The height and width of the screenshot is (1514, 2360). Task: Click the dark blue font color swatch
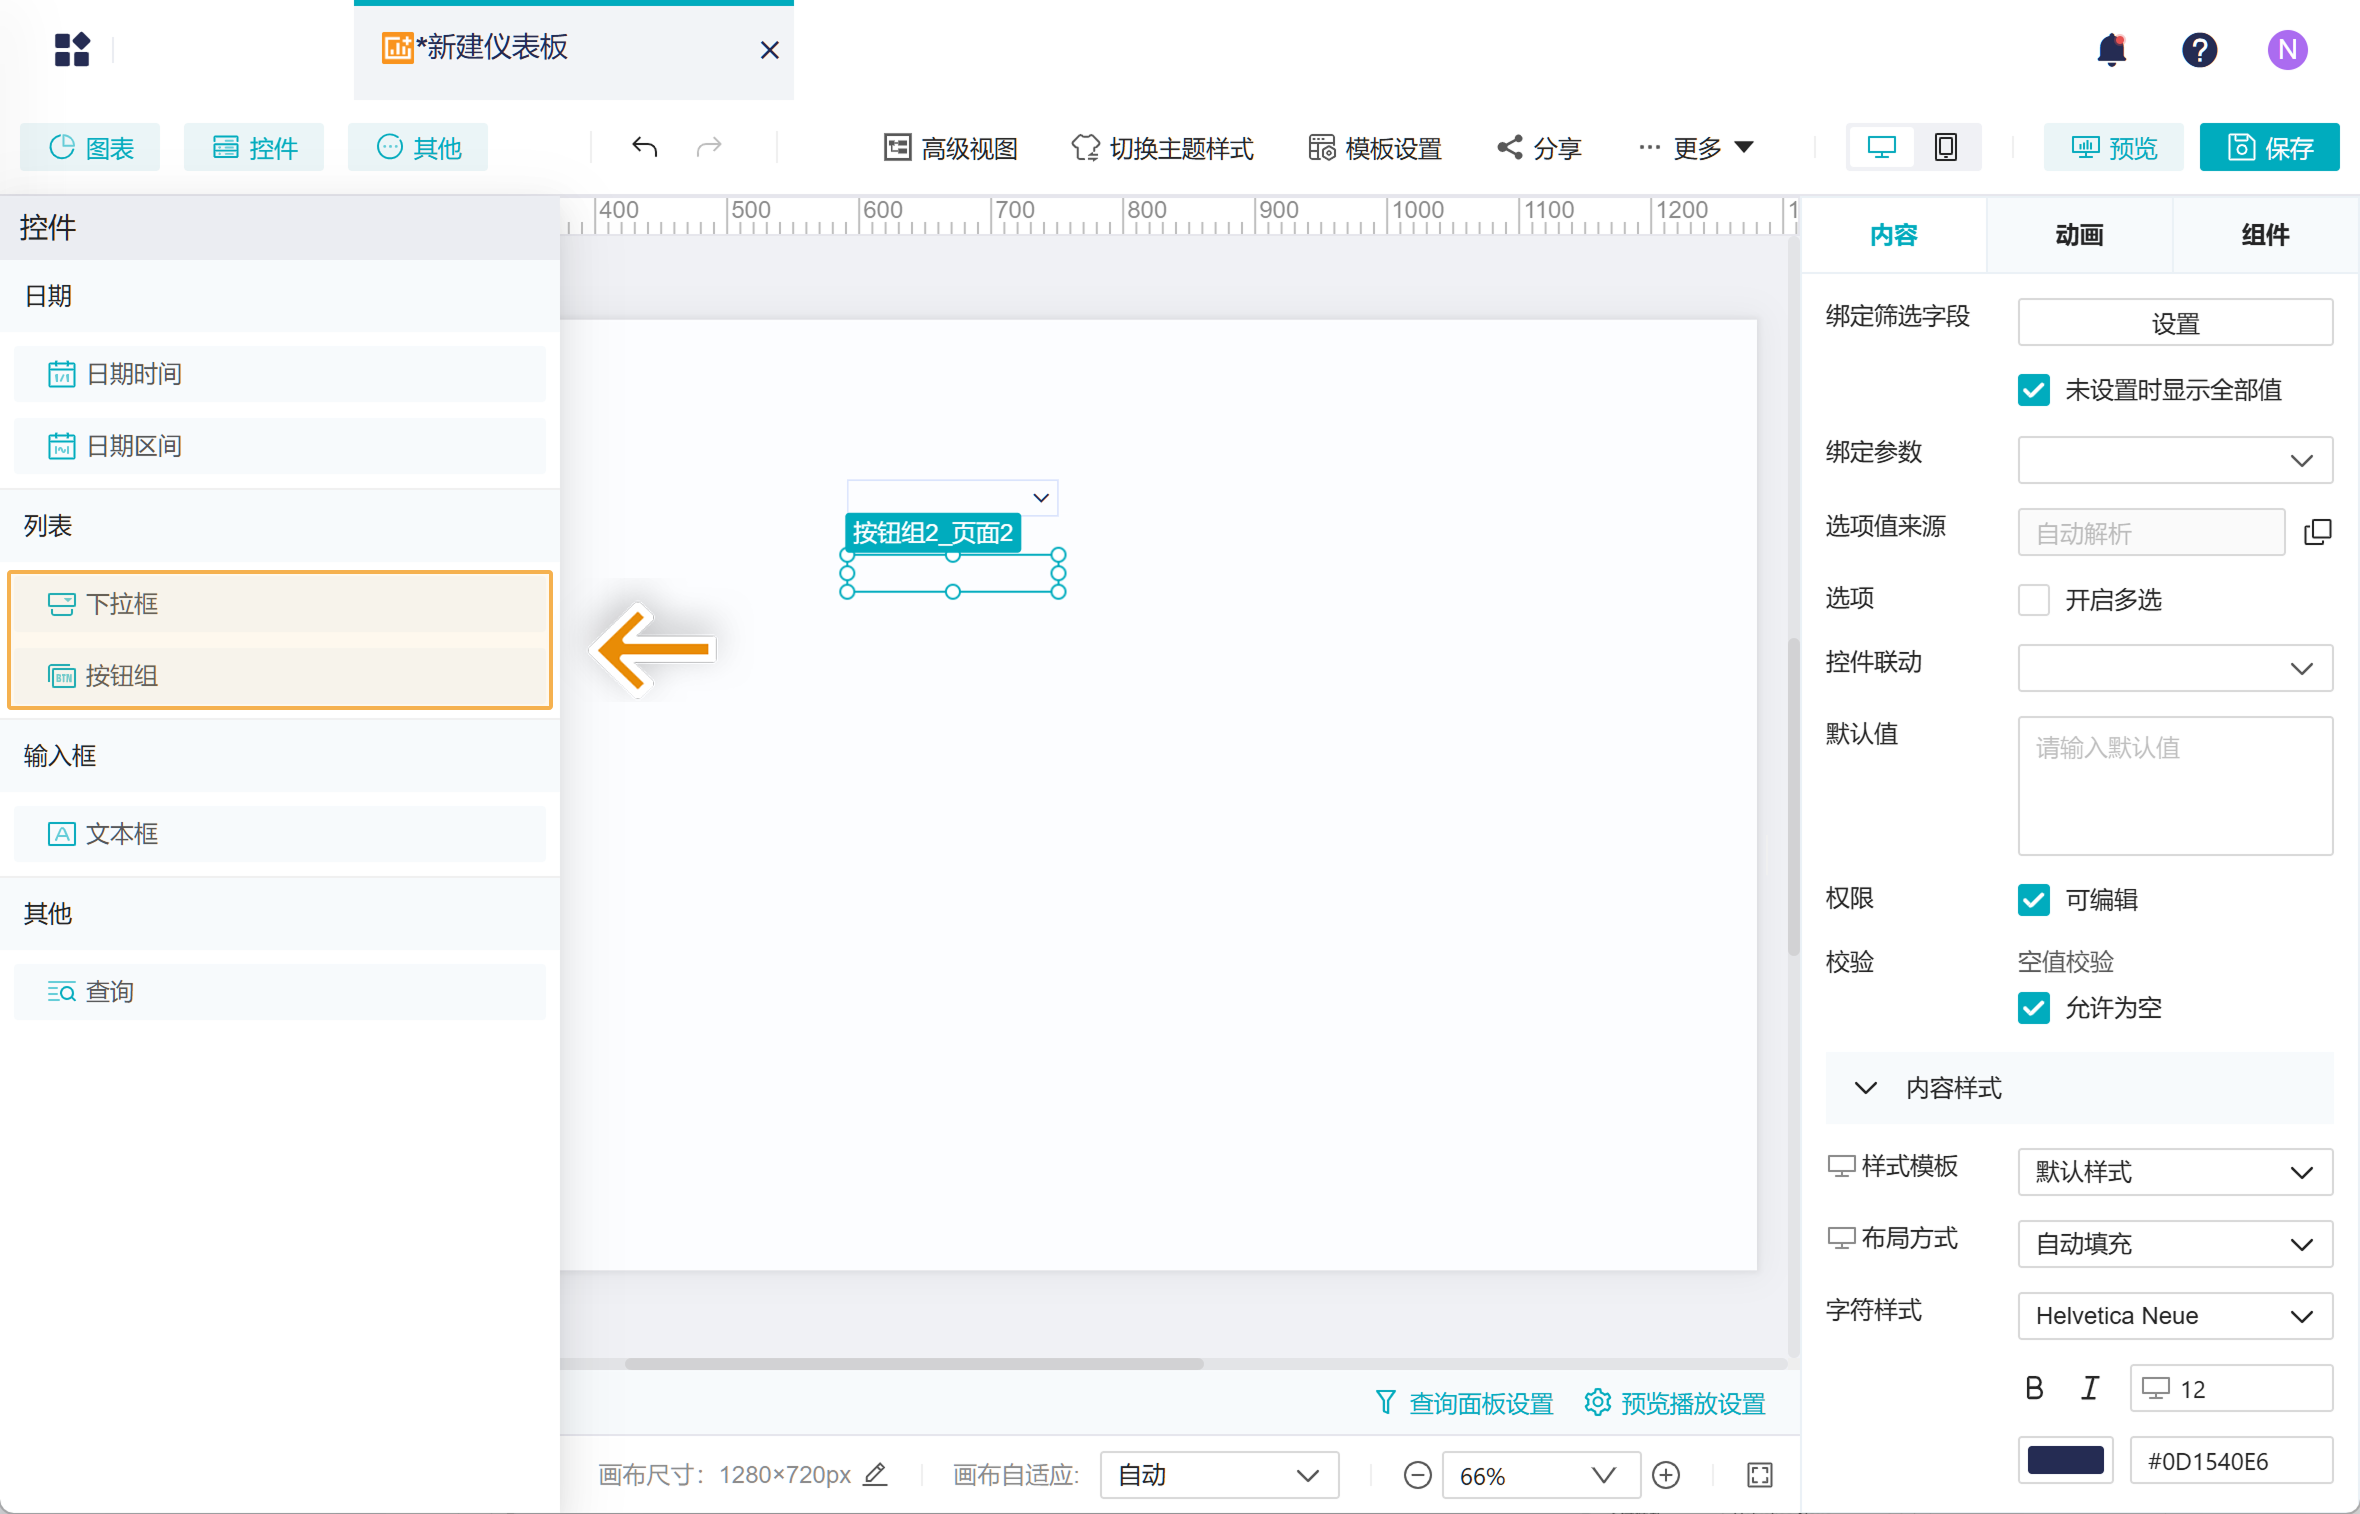pyautogui.click(x=2065, y=1460)
